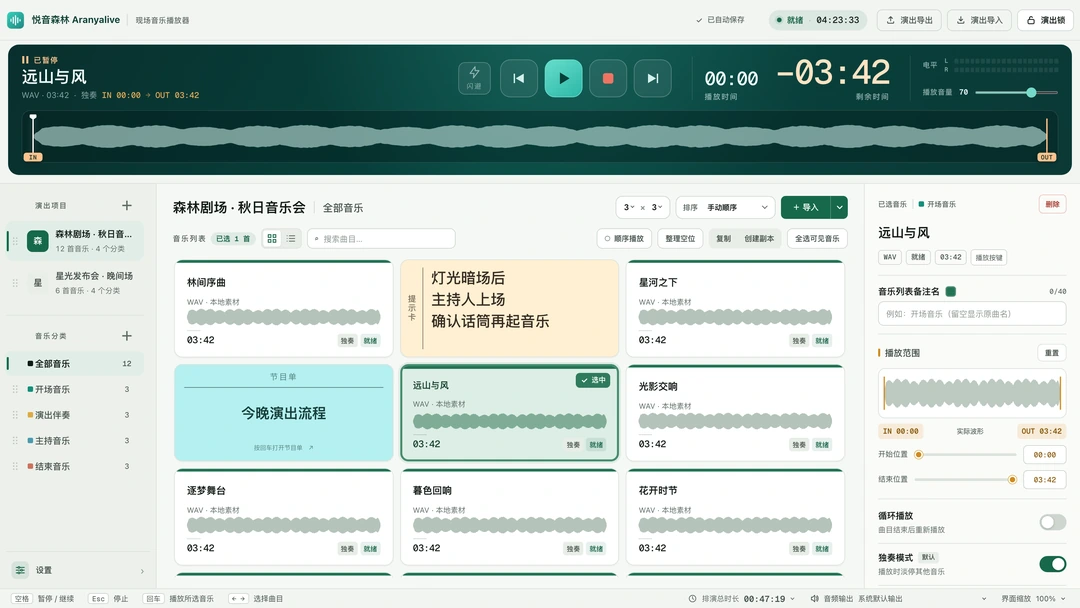The height and width of the screenshot is (608, 1080).
Task: Toggle the 顺序播放 radio option
Action: click(x=624, y=238)
